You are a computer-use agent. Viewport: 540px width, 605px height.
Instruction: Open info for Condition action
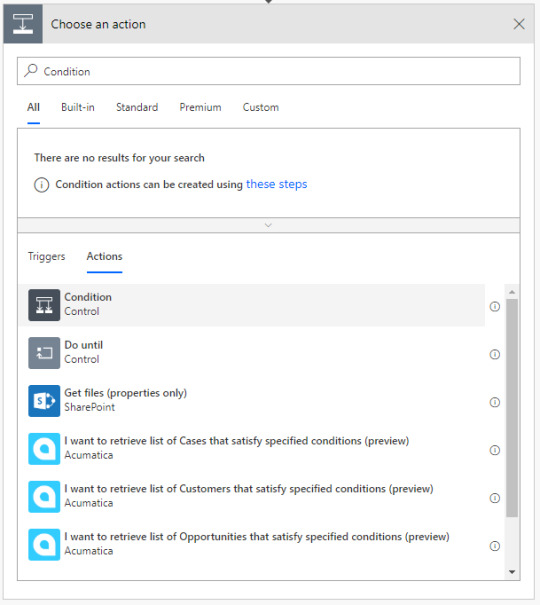coord(494,306)
